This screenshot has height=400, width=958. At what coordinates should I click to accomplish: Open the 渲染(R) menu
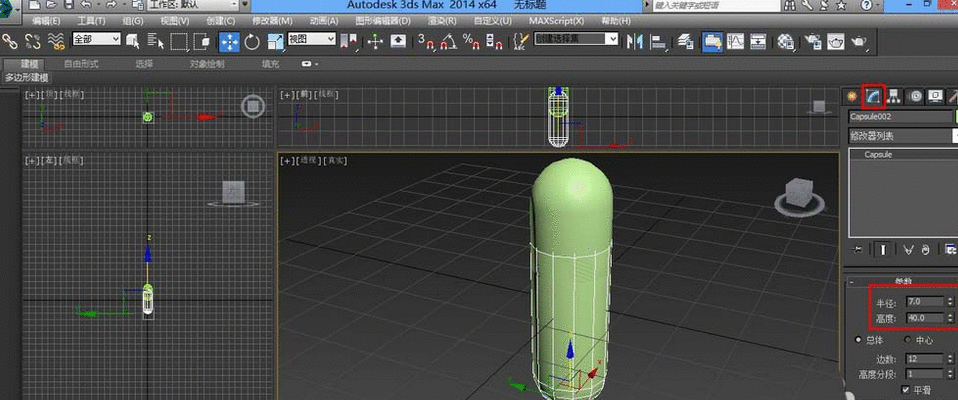point(440,20)
